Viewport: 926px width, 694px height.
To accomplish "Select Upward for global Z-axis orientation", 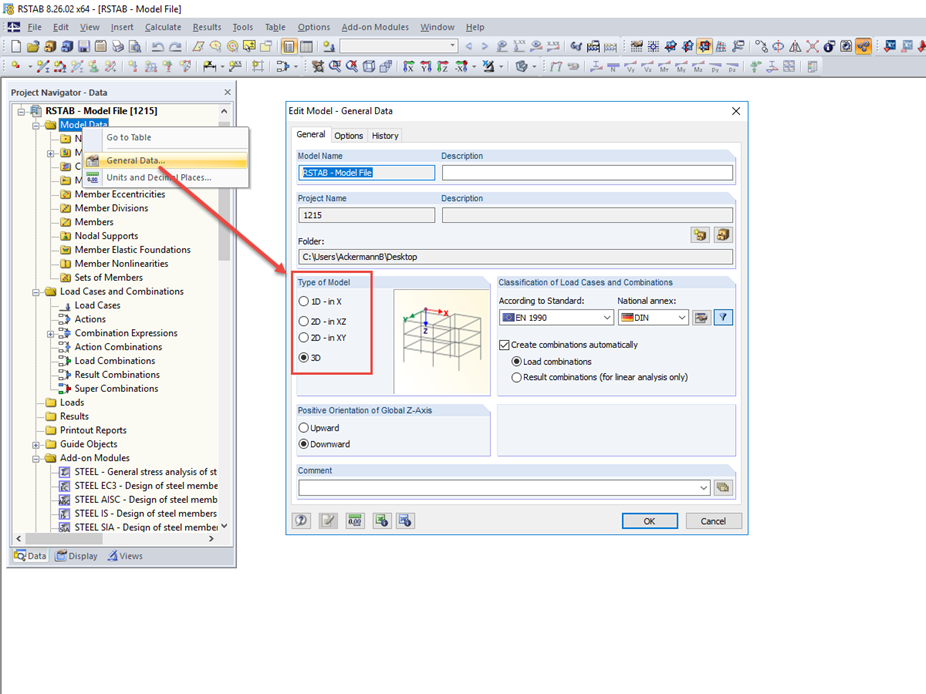I will click(x=303, y=427).
